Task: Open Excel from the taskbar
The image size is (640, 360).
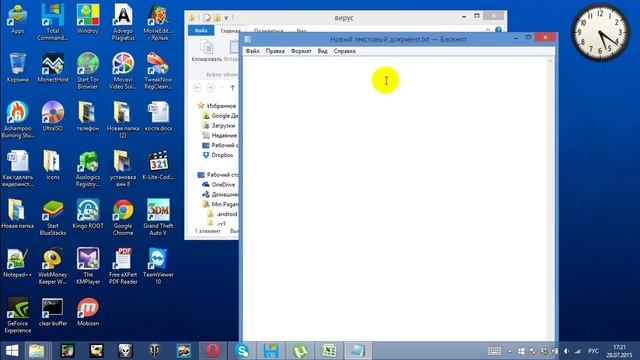Action: pyautogui.click(x=329, y=351)
